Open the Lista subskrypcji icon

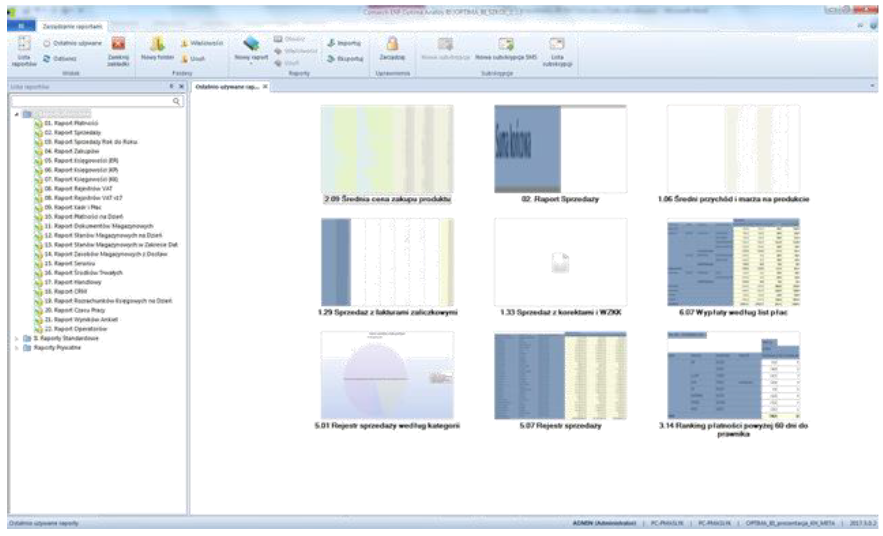(559, 48)
